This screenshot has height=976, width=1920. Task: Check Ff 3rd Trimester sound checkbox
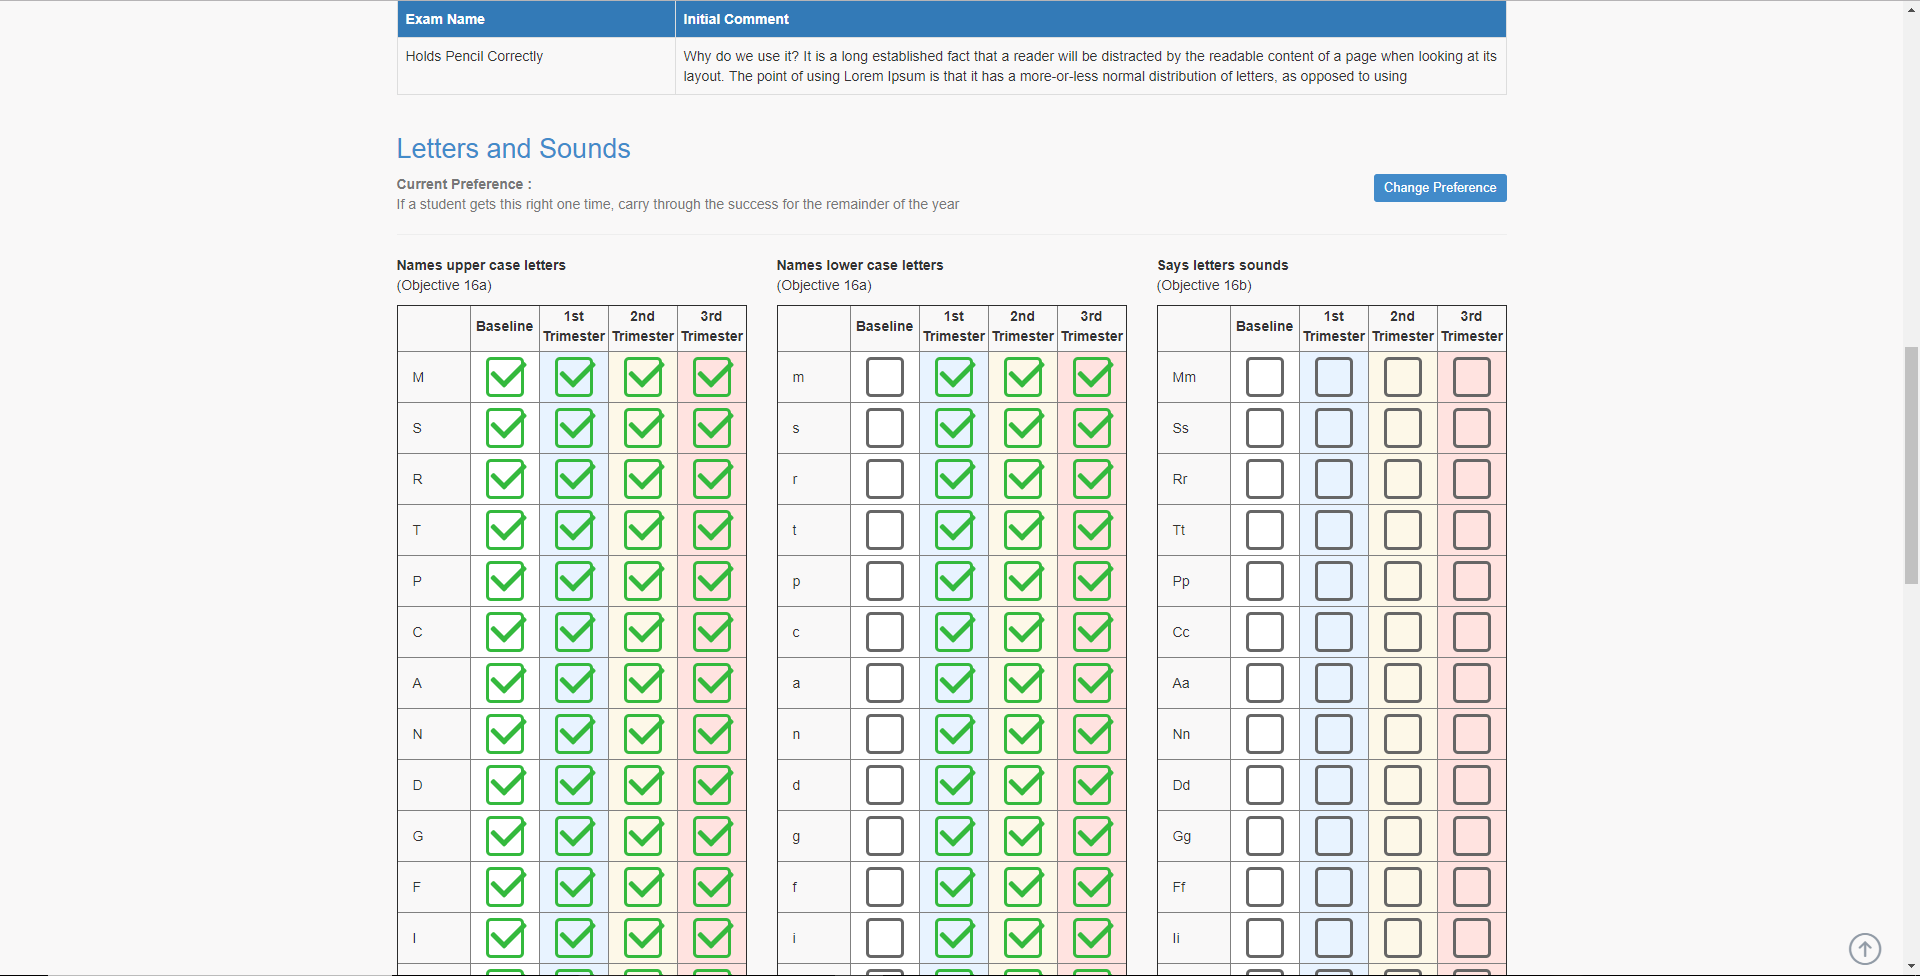(1471, 887)
